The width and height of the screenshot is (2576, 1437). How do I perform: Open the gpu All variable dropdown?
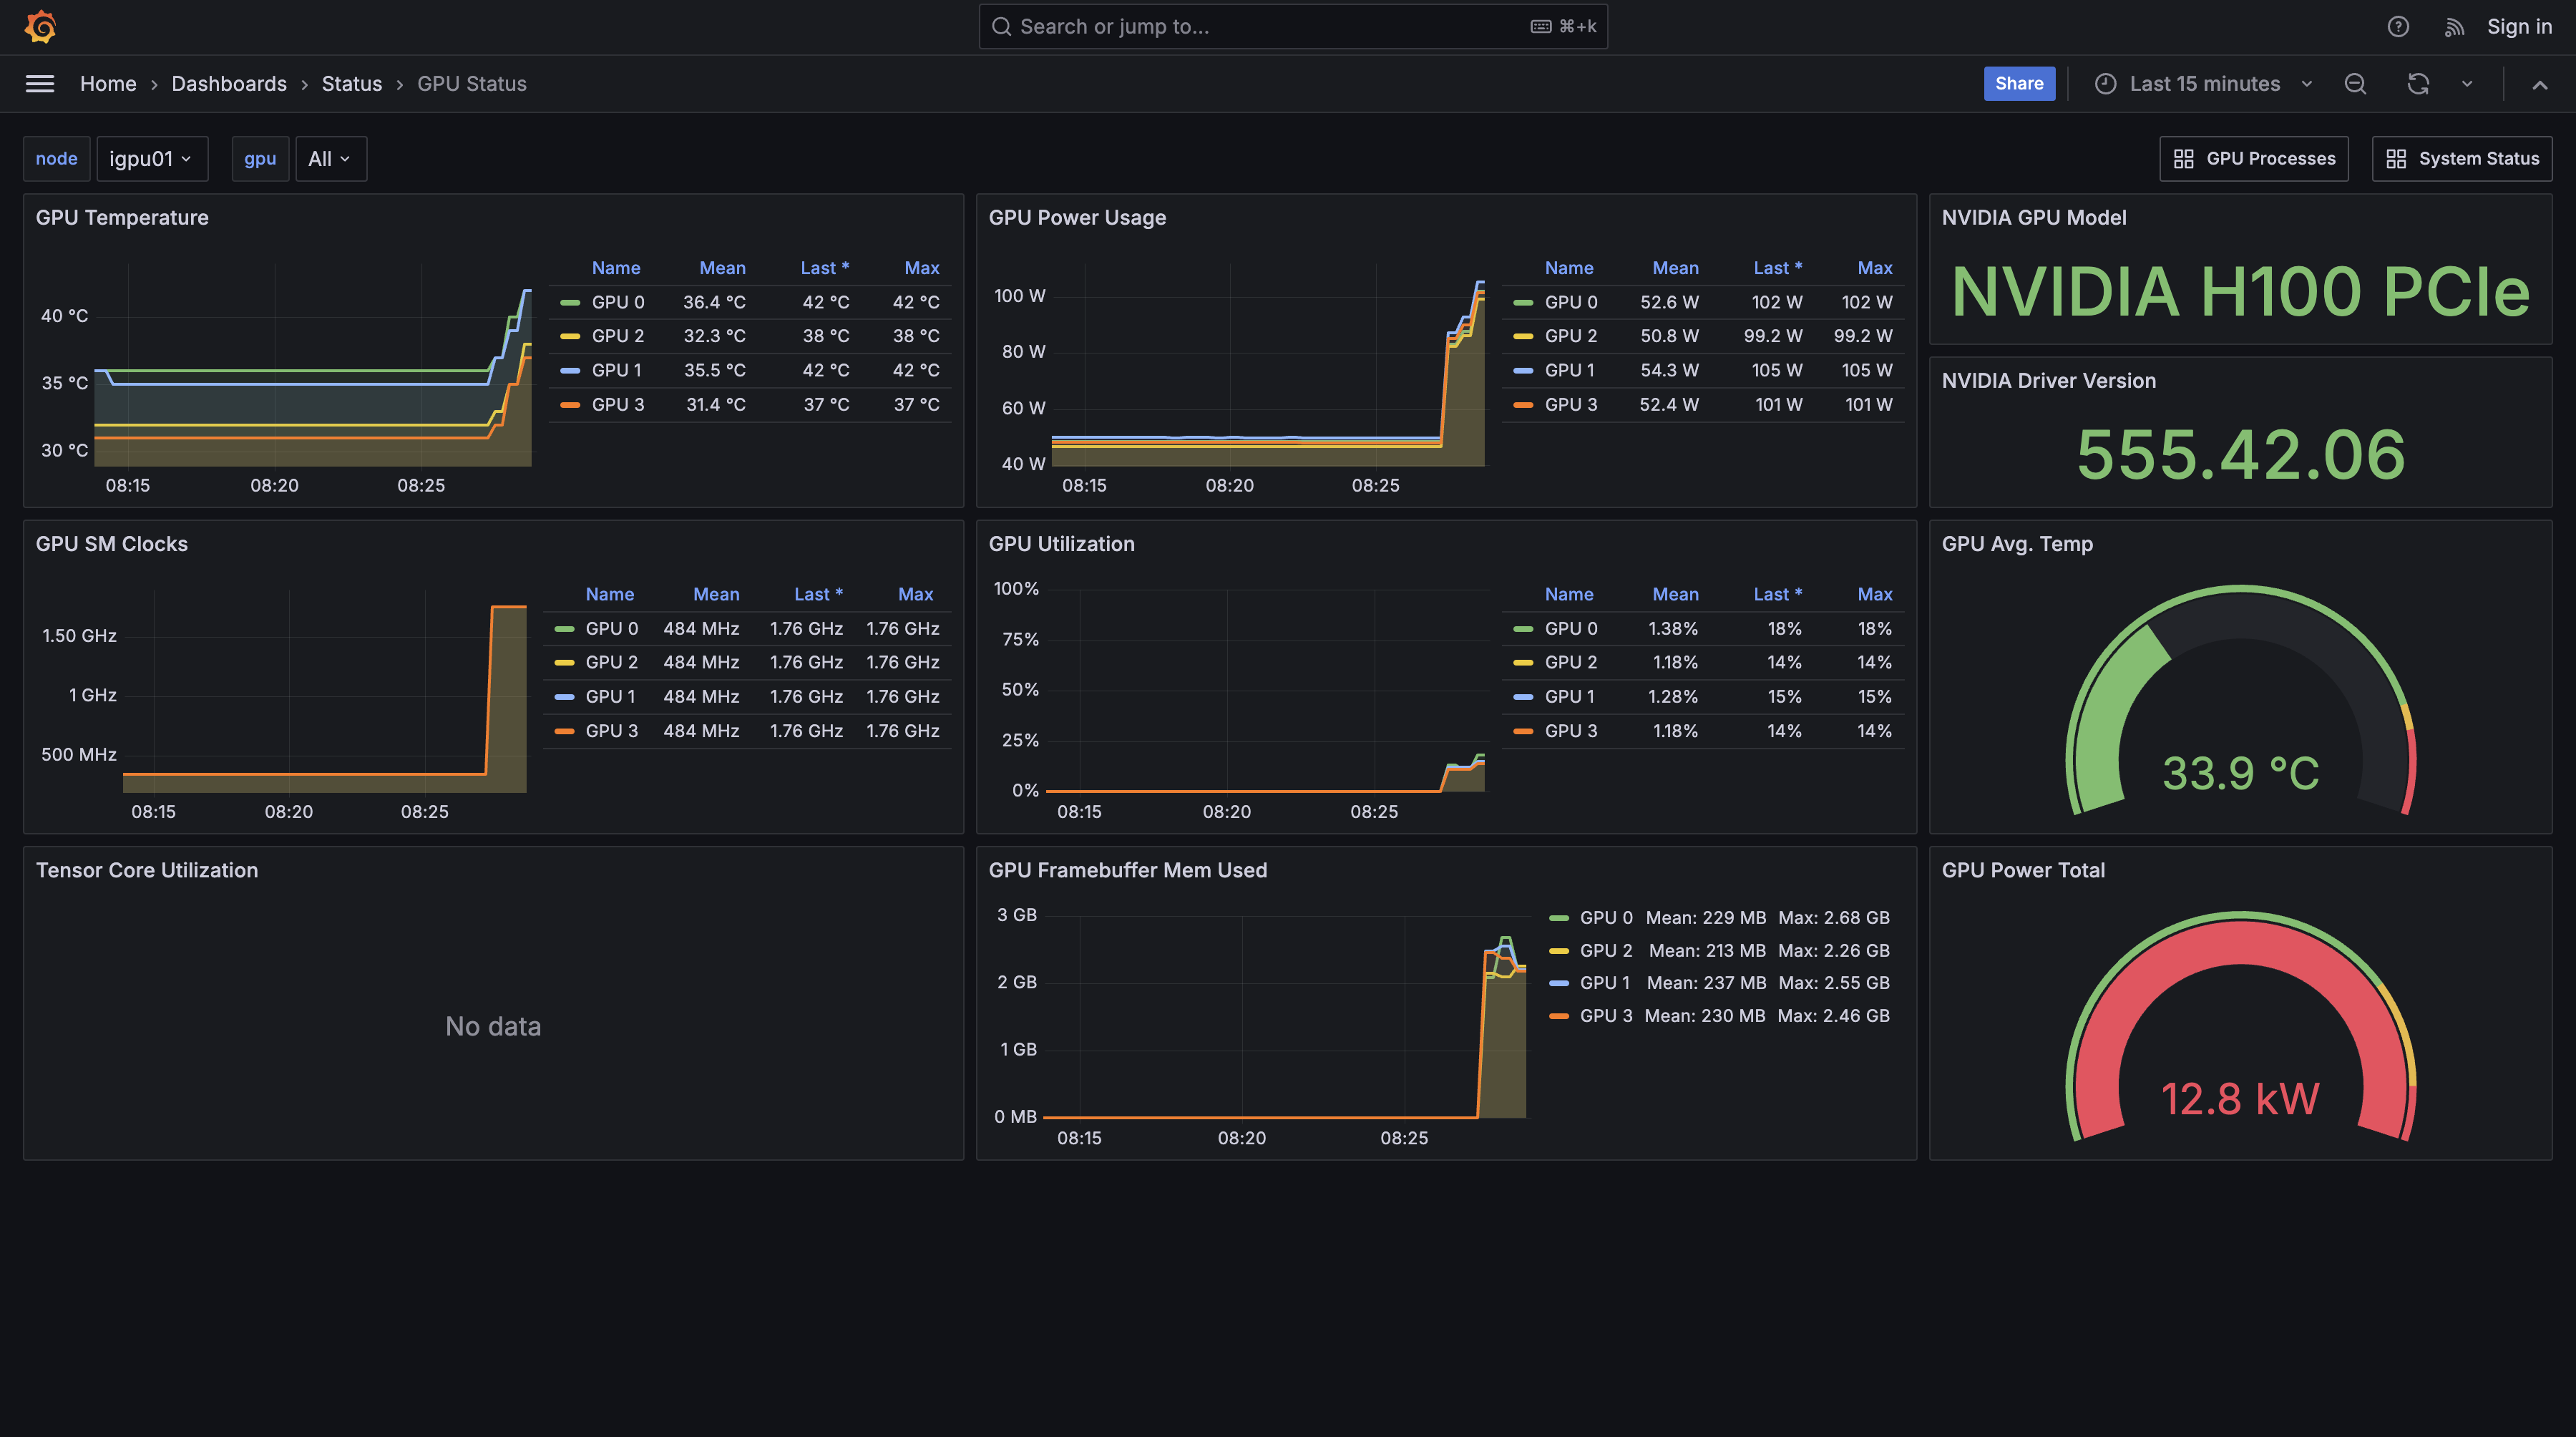click(x=330, y=159)
